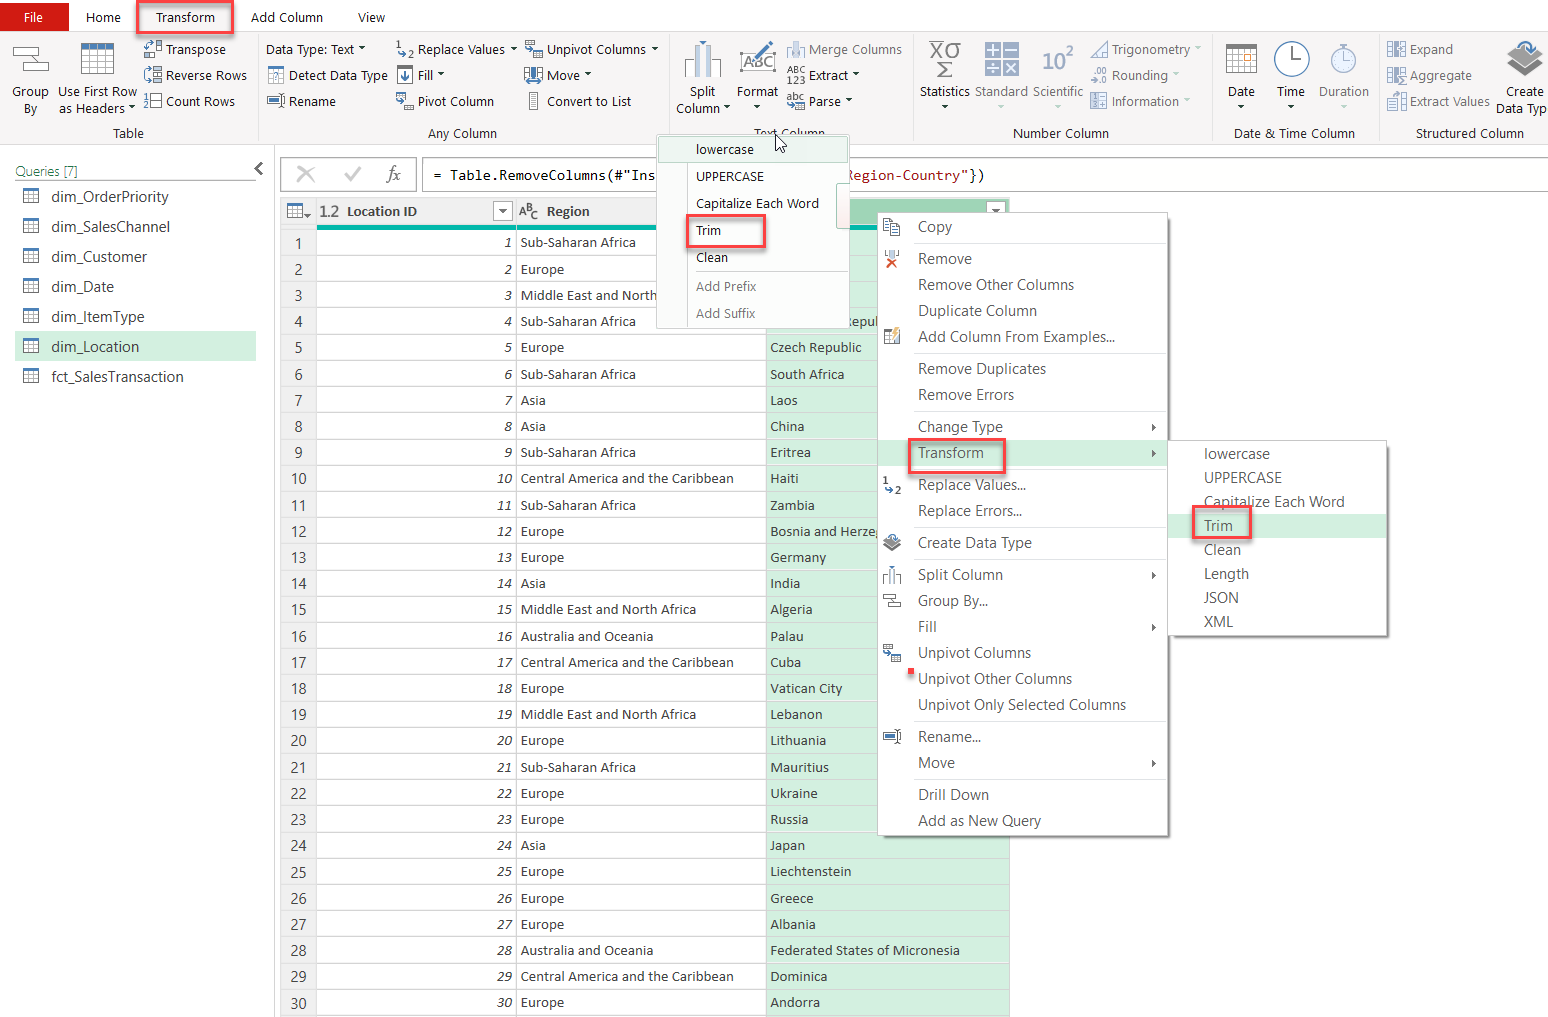
Task: Click the Merge Columns icon
Action: (796, 49)
